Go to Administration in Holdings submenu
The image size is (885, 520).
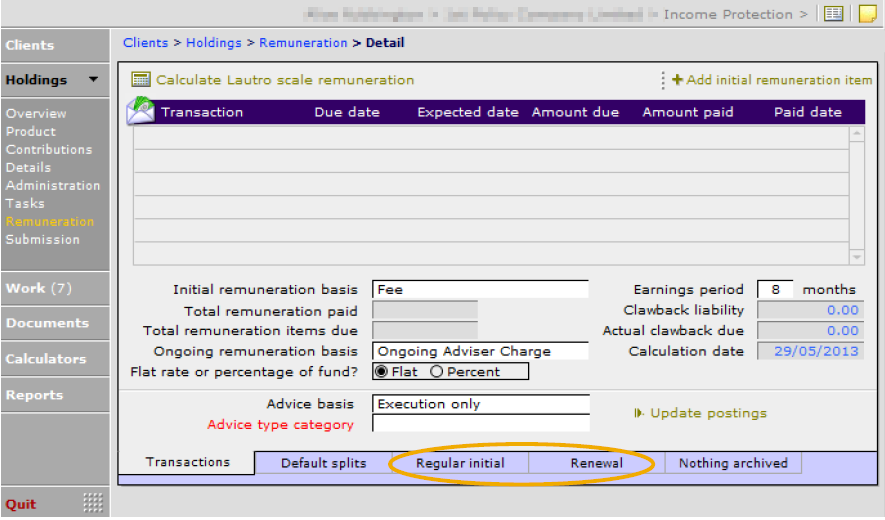[53, 186]
